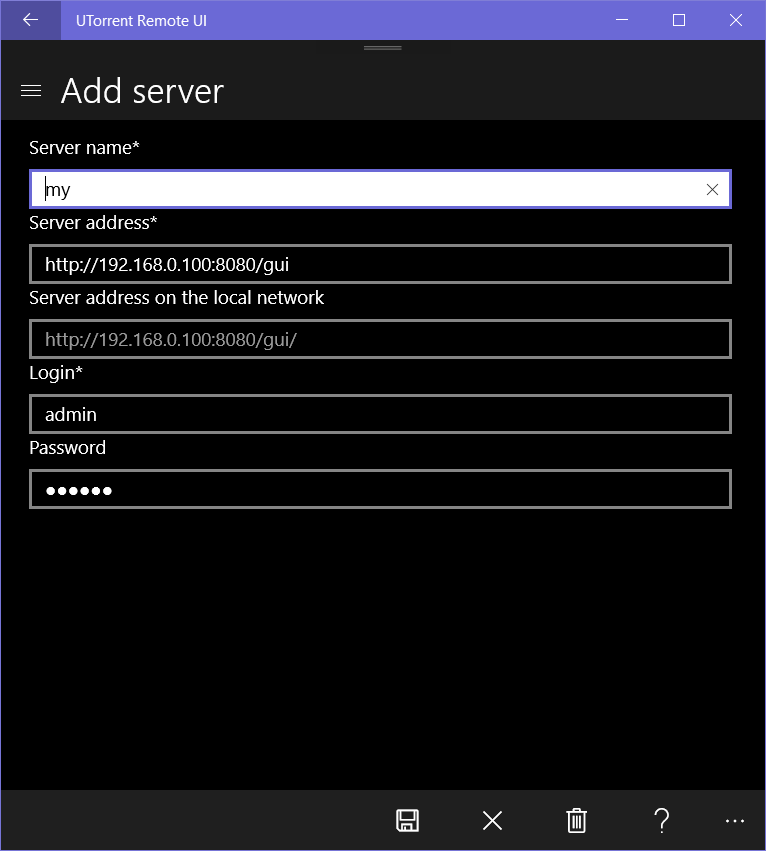Click the Server address* label
Viewport: 766px width, 851px height.
click(x=93, y=223)
